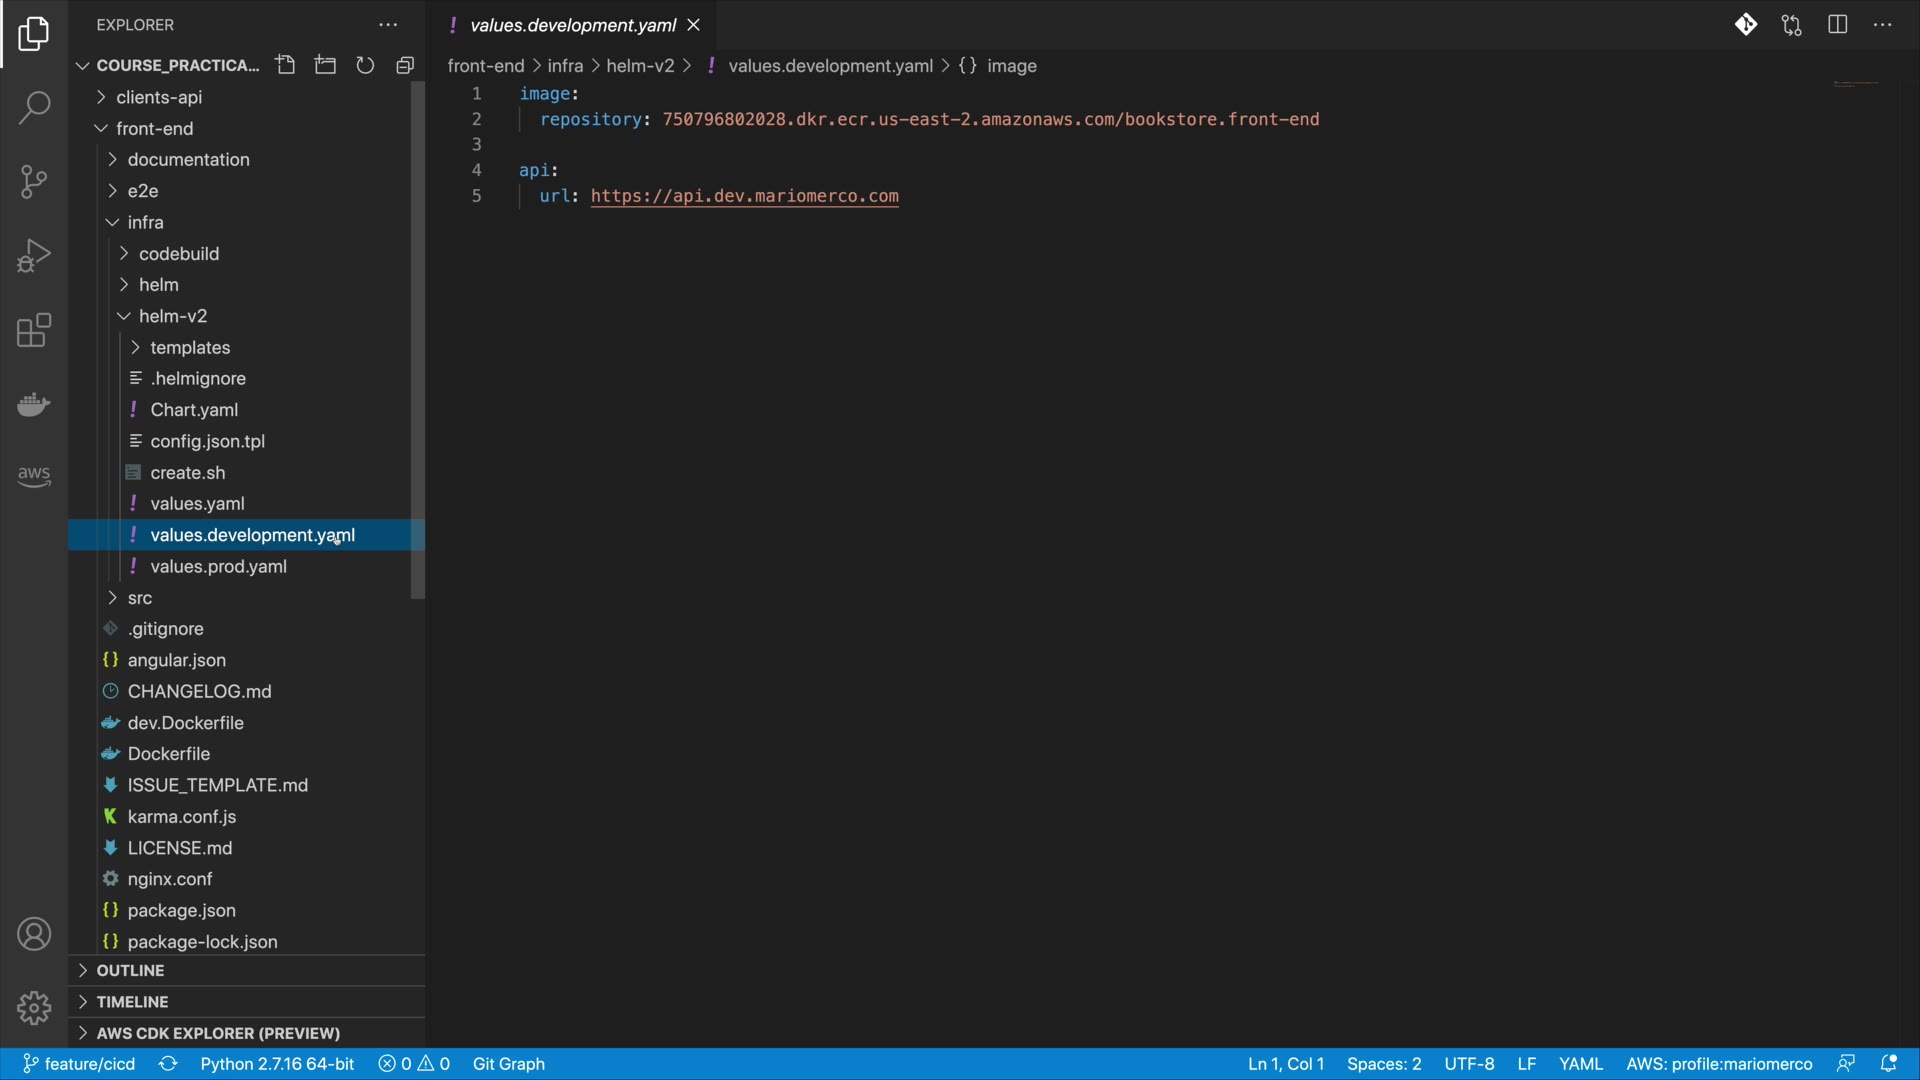Toggle split editor right
The image size is (1920, 1080).
coord(1837,25)
